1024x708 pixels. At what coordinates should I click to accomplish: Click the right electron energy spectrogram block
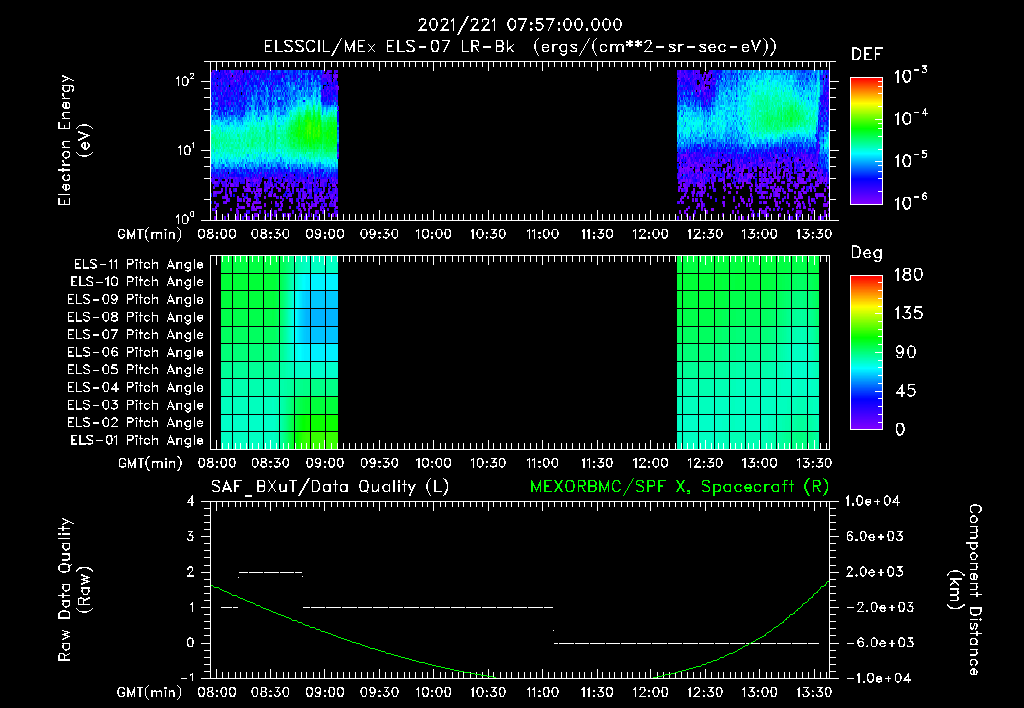tap(753, 144)
